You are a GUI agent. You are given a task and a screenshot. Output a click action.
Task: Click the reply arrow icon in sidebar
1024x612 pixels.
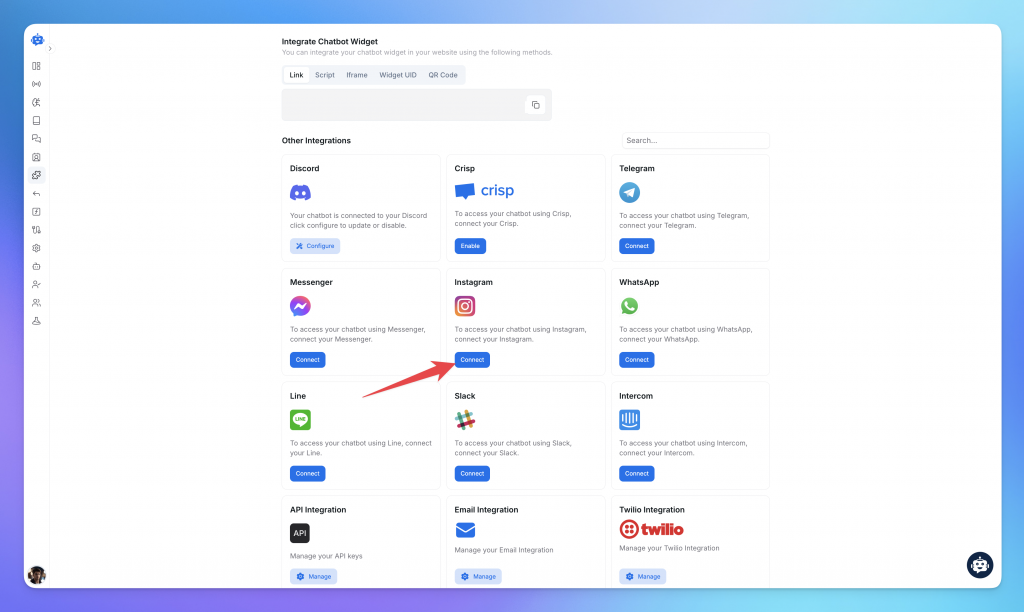point(37,193)
